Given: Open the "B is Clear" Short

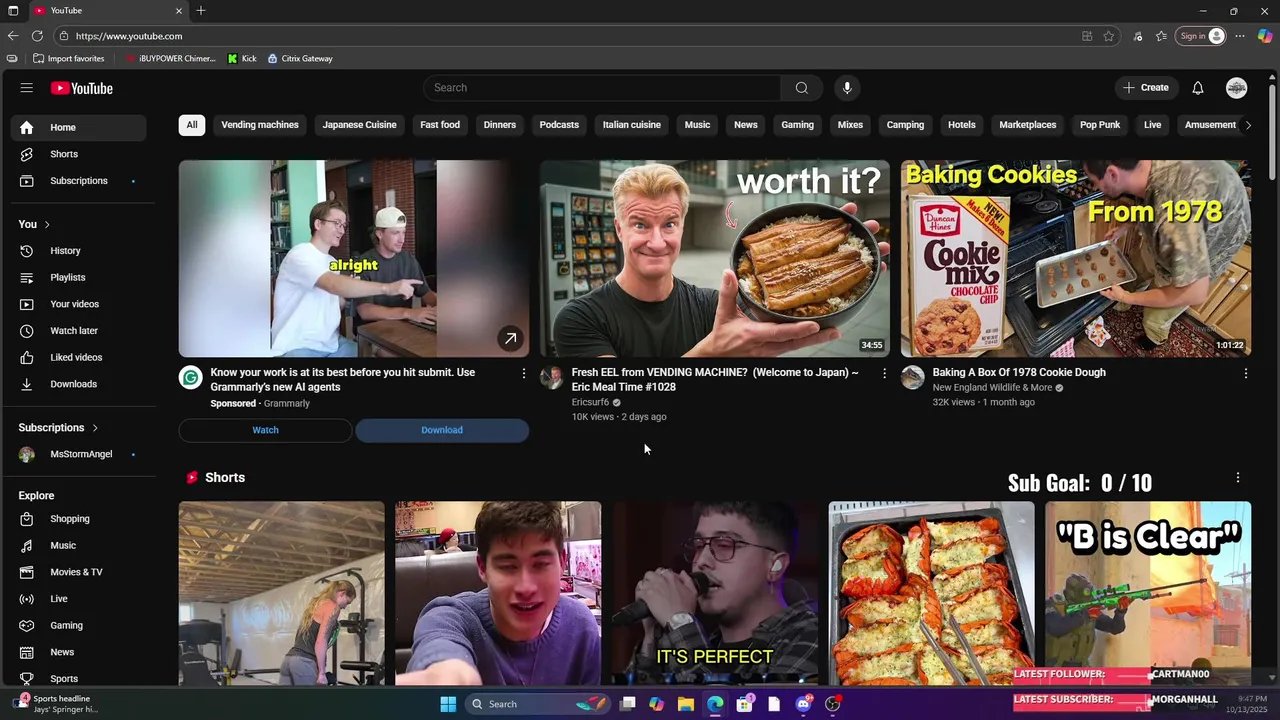Looking at the screenshot, I should pyautogui.click(x=1148, y=594).
